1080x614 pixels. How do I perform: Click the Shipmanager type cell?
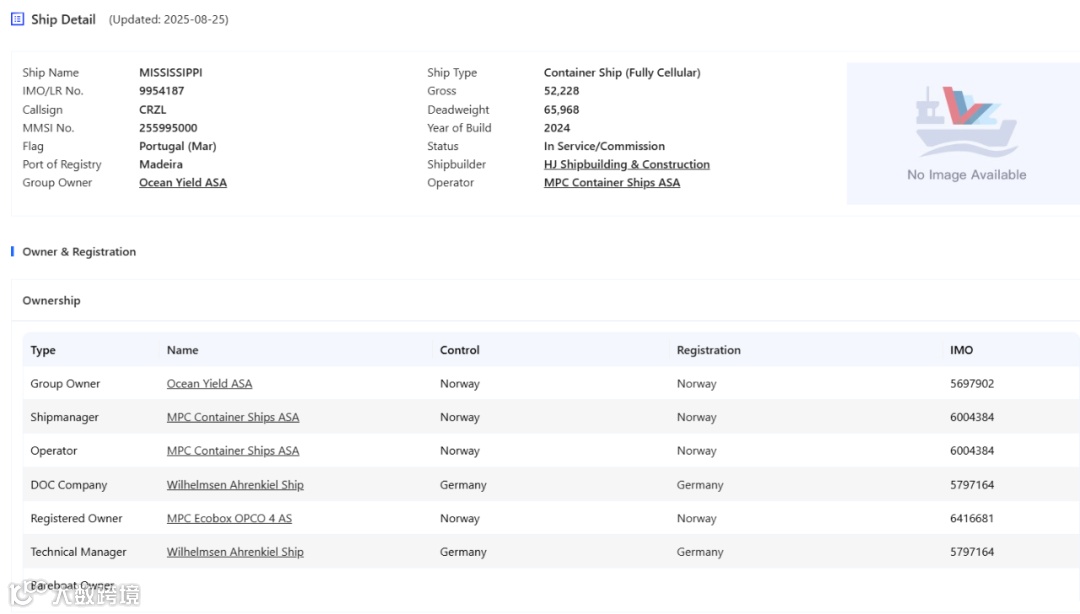coord(65,418)
